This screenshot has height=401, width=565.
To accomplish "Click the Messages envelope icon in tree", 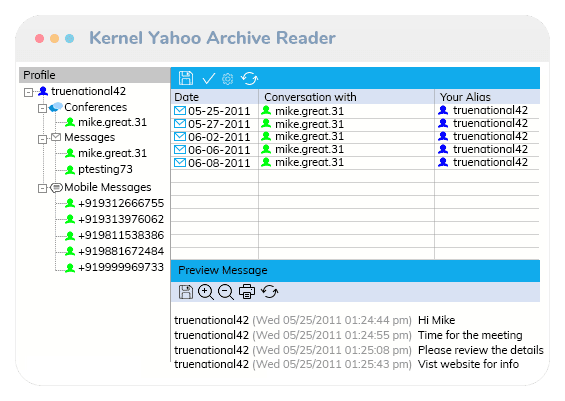I will [x=56, y=137].
